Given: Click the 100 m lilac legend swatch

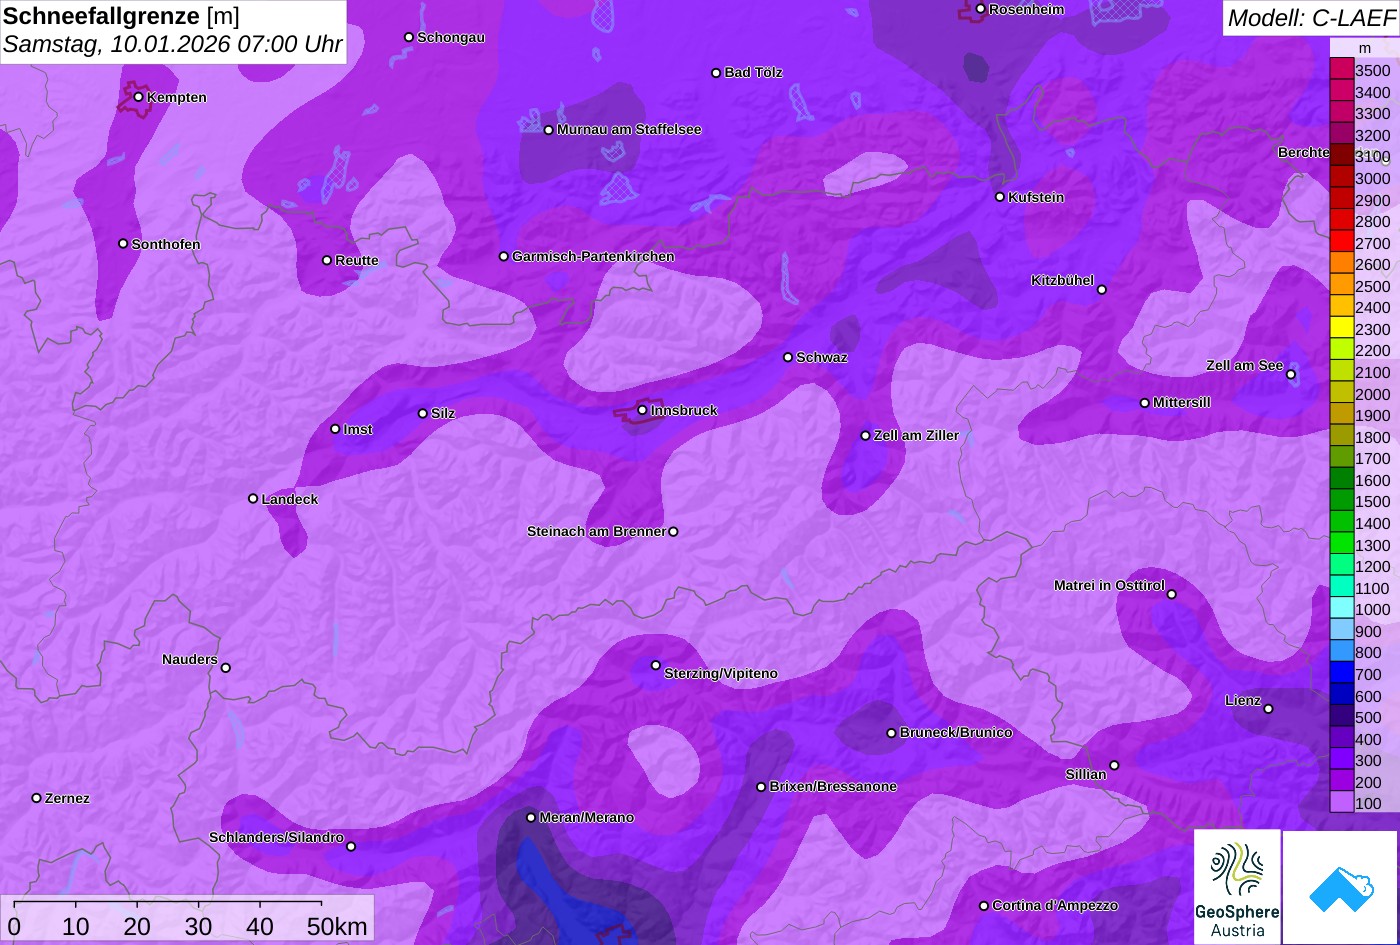Looking at the screenshot, I should [x=1341, y=803].
